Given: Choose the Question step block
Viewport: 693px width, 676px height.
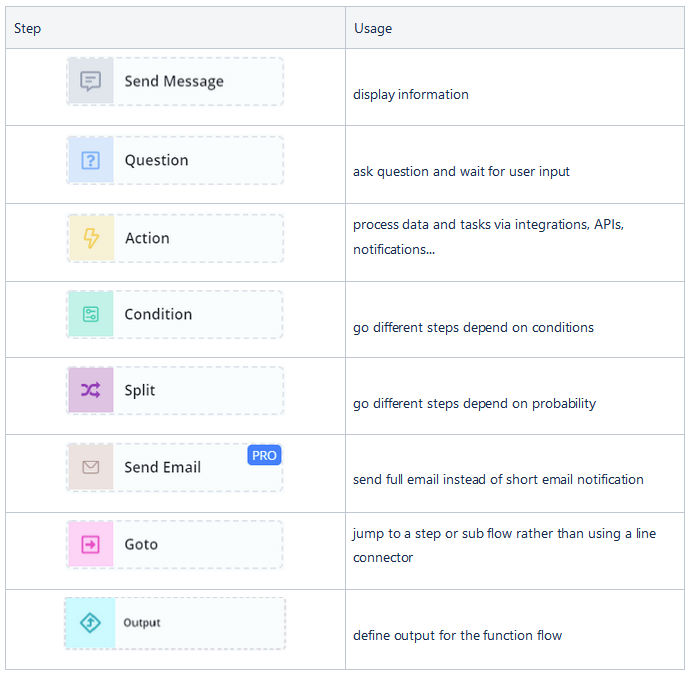Looking at the screenshot, I should click(x=175, y=160).
